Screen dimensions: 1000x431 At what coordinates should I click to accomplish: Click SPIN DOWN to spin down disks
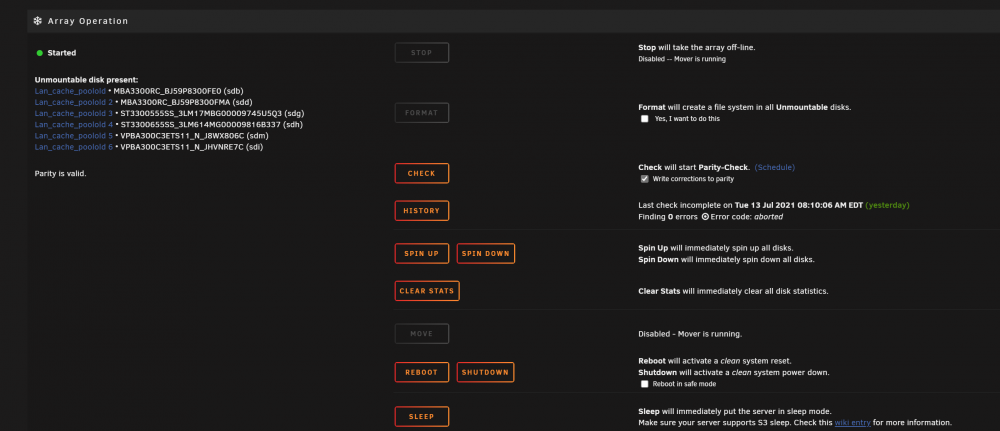485,254
